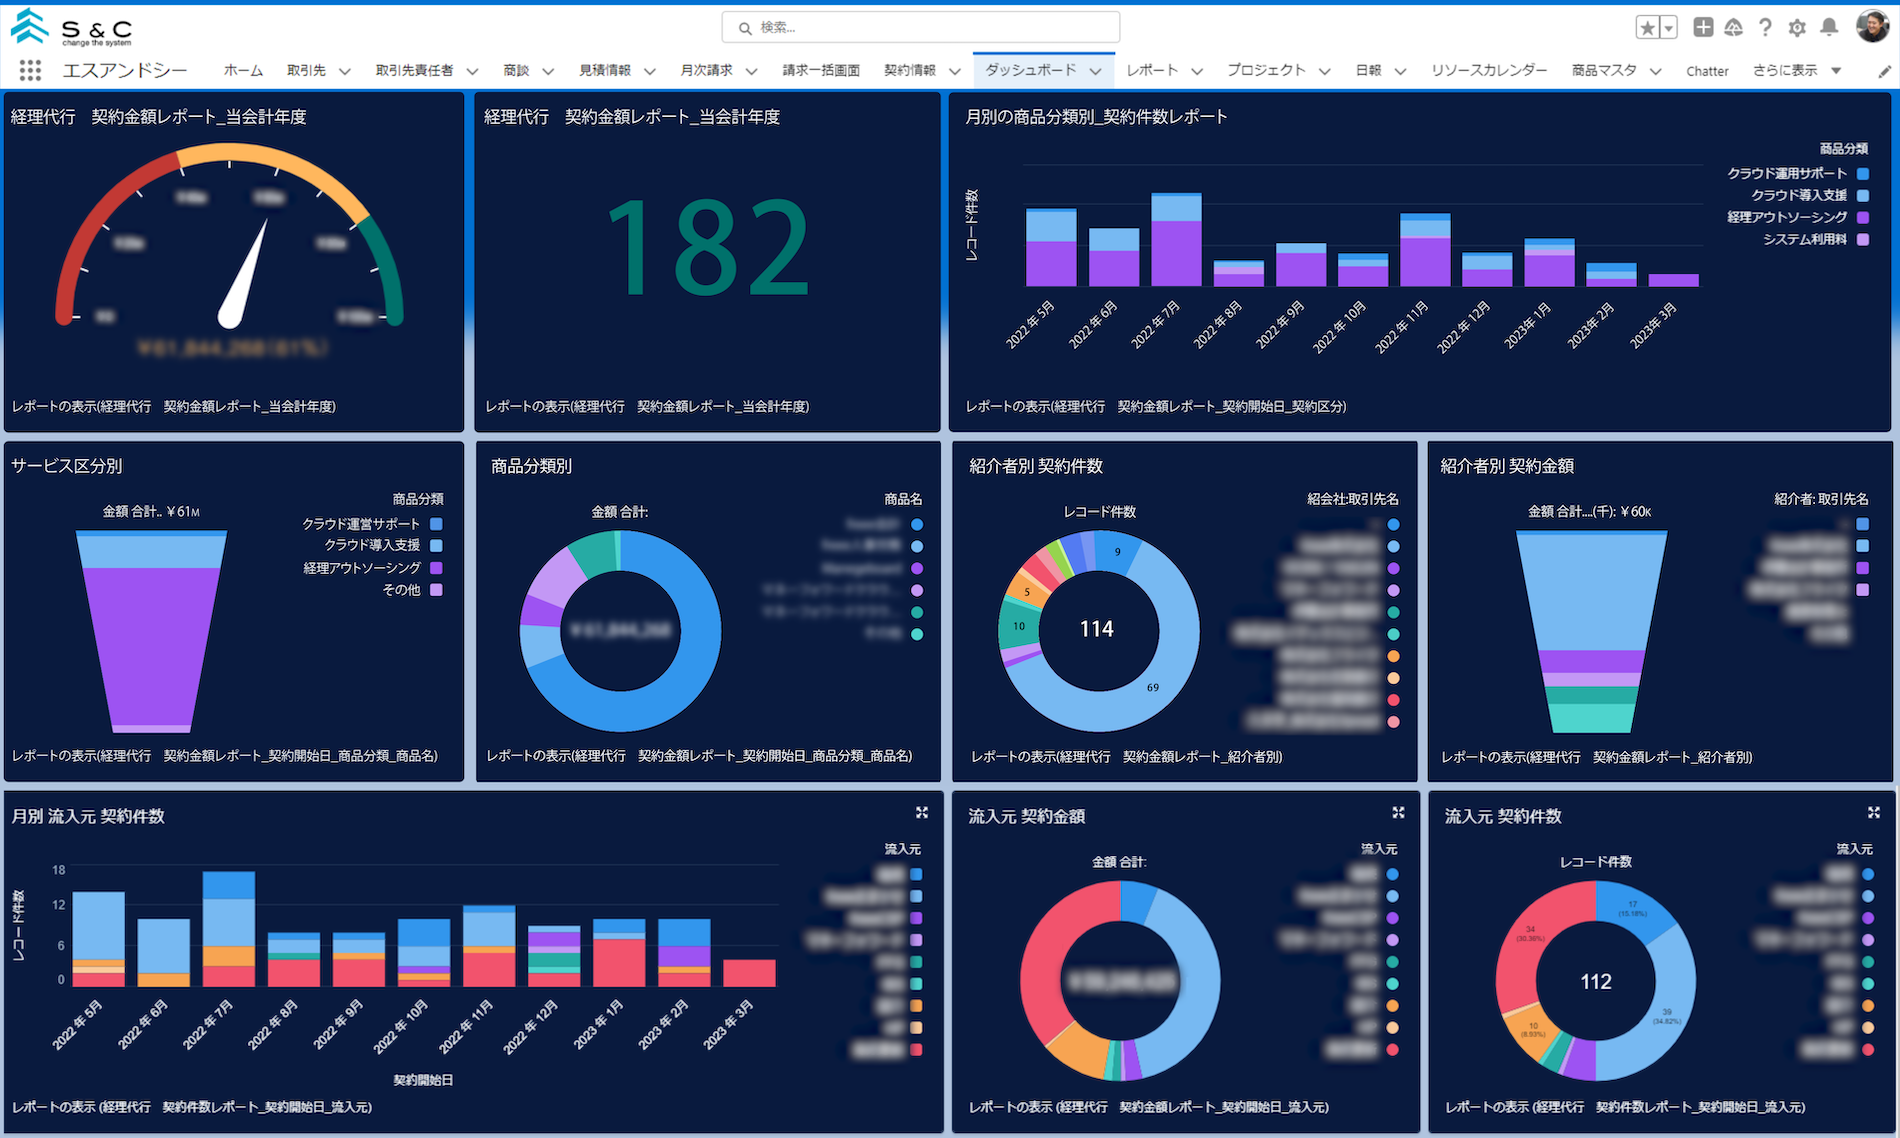This screenshot has width=1900, height=1138.
Task: Expand the プロジェクト tab dropdown chevron
Action: click(1324, 71)
